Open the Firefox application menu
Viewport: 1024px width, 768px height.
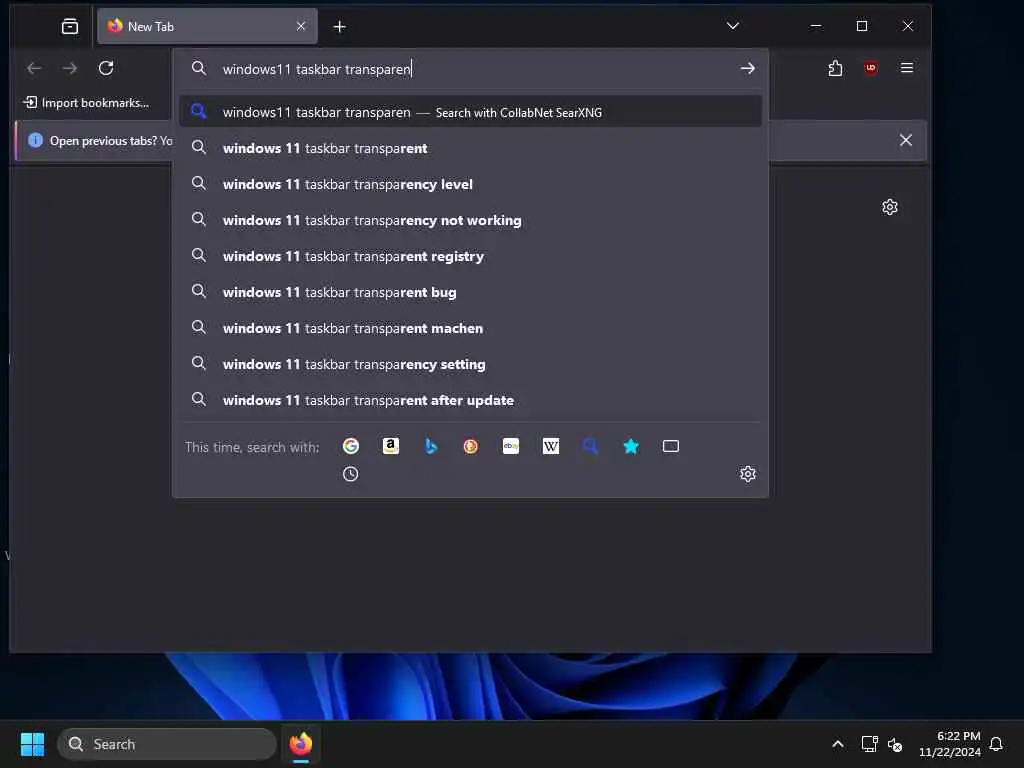(907, 68)
